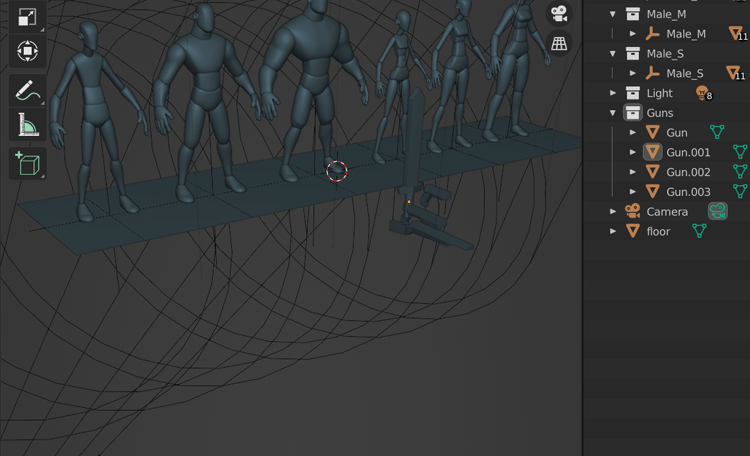Expand the Camera object row

pos(613,211)
